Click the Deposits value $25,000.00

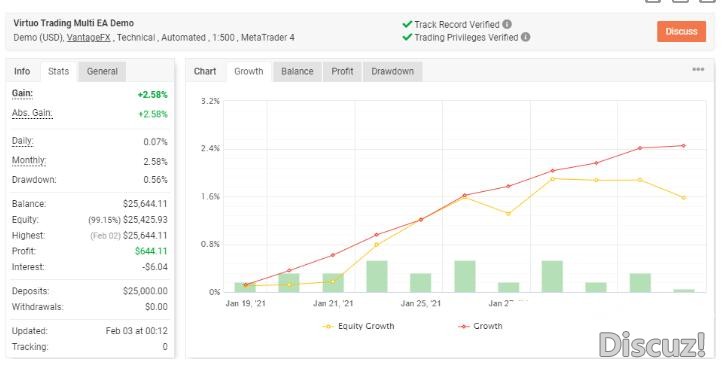145,291
